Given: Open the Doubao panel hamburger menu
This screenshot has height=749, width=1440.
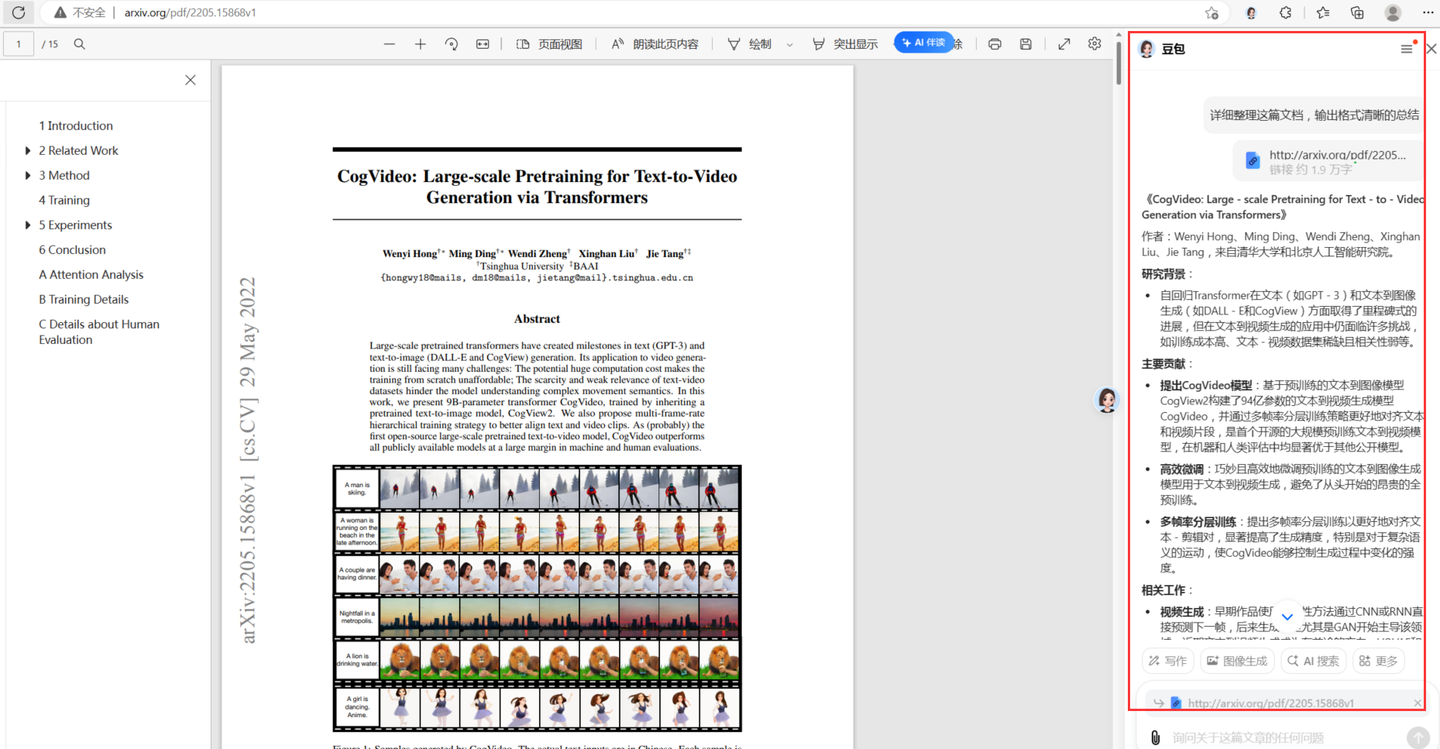Looking at the screenshot, I should (1406, 49).
